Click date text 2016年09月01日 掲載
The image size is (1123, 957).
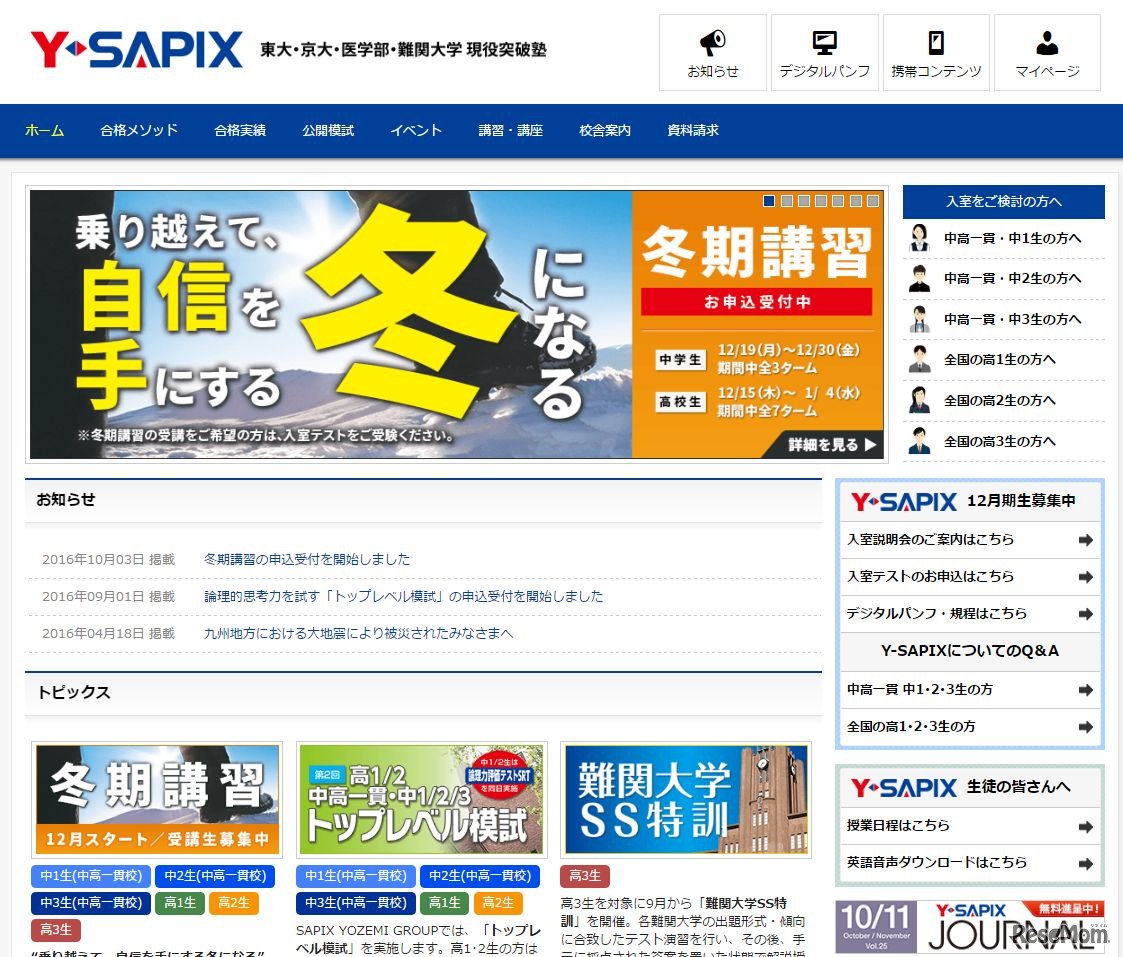click(108, 597)
